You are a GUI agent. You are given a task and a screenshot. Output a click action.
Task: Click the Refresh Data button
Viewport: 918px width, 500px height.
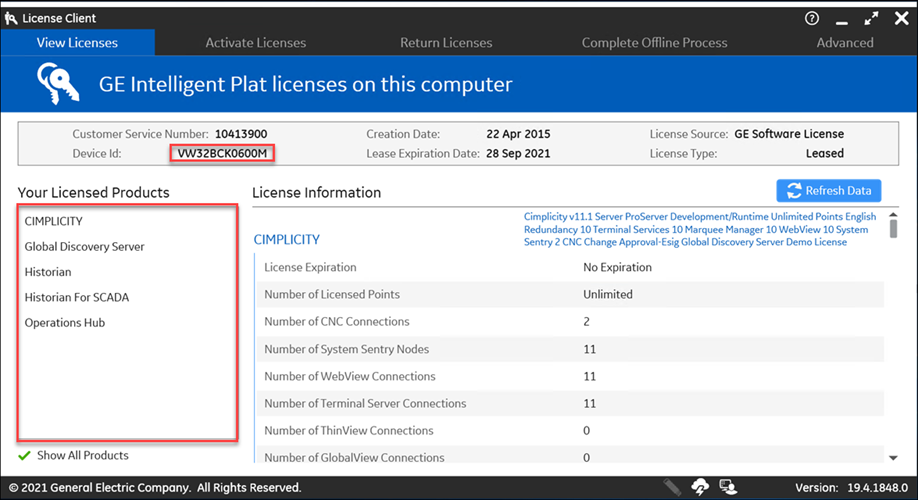coord(828,191)
